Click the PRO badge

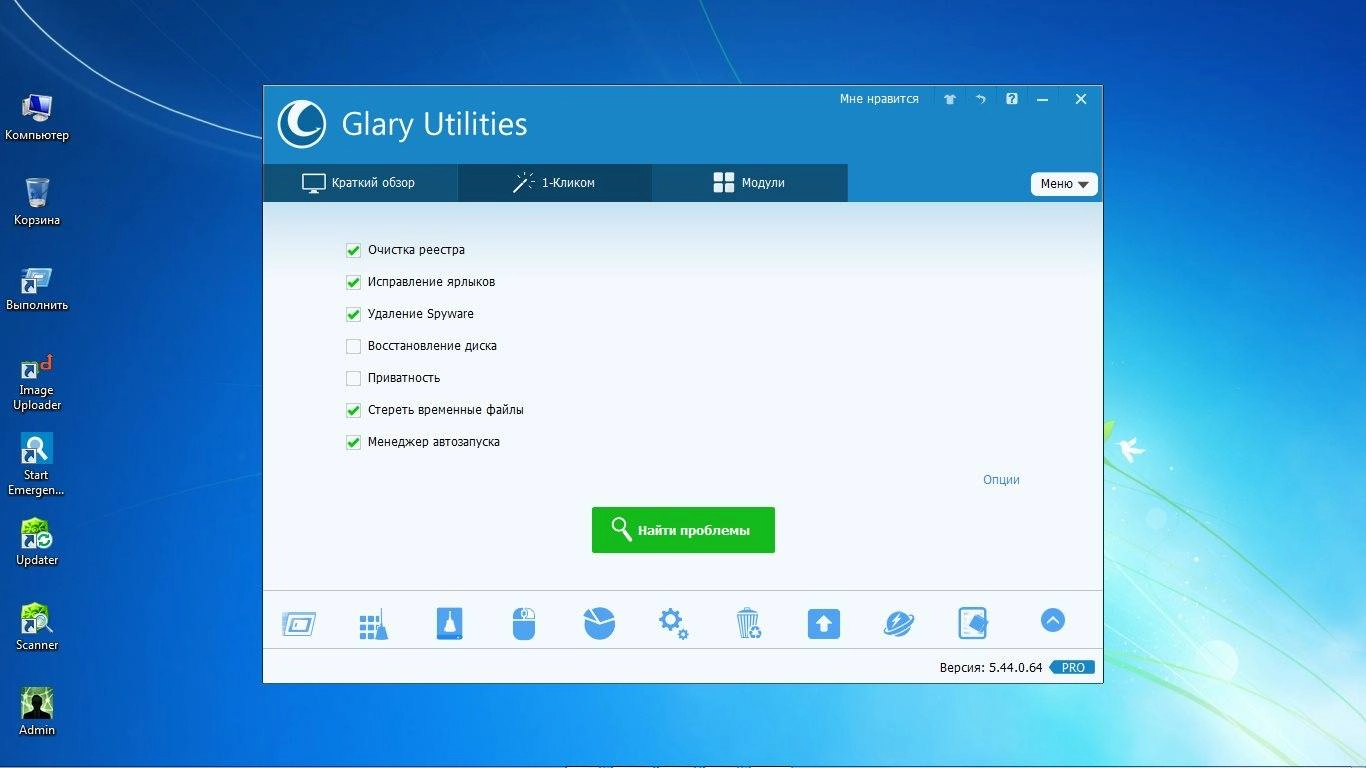1072,667
